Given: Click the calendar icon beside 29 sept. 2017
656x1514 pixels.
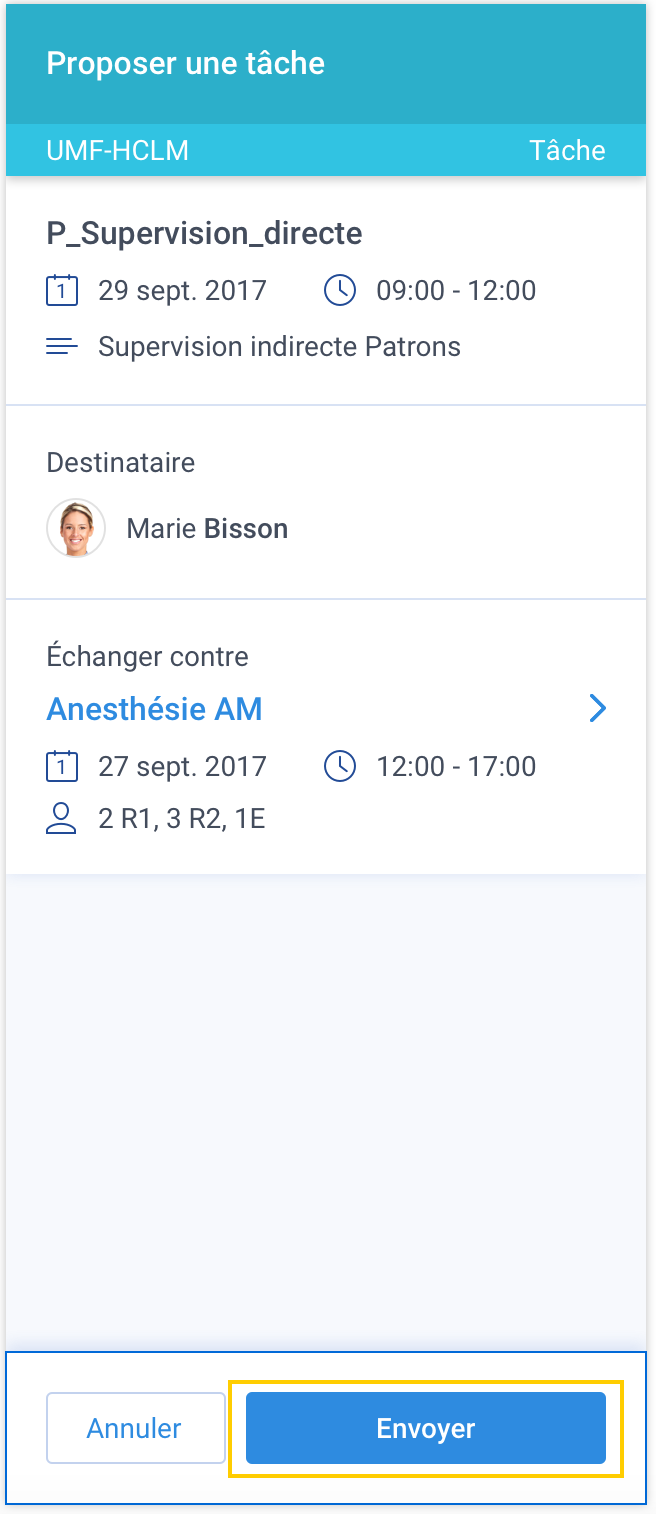Looking at the screenshot, I should [62, 291].
